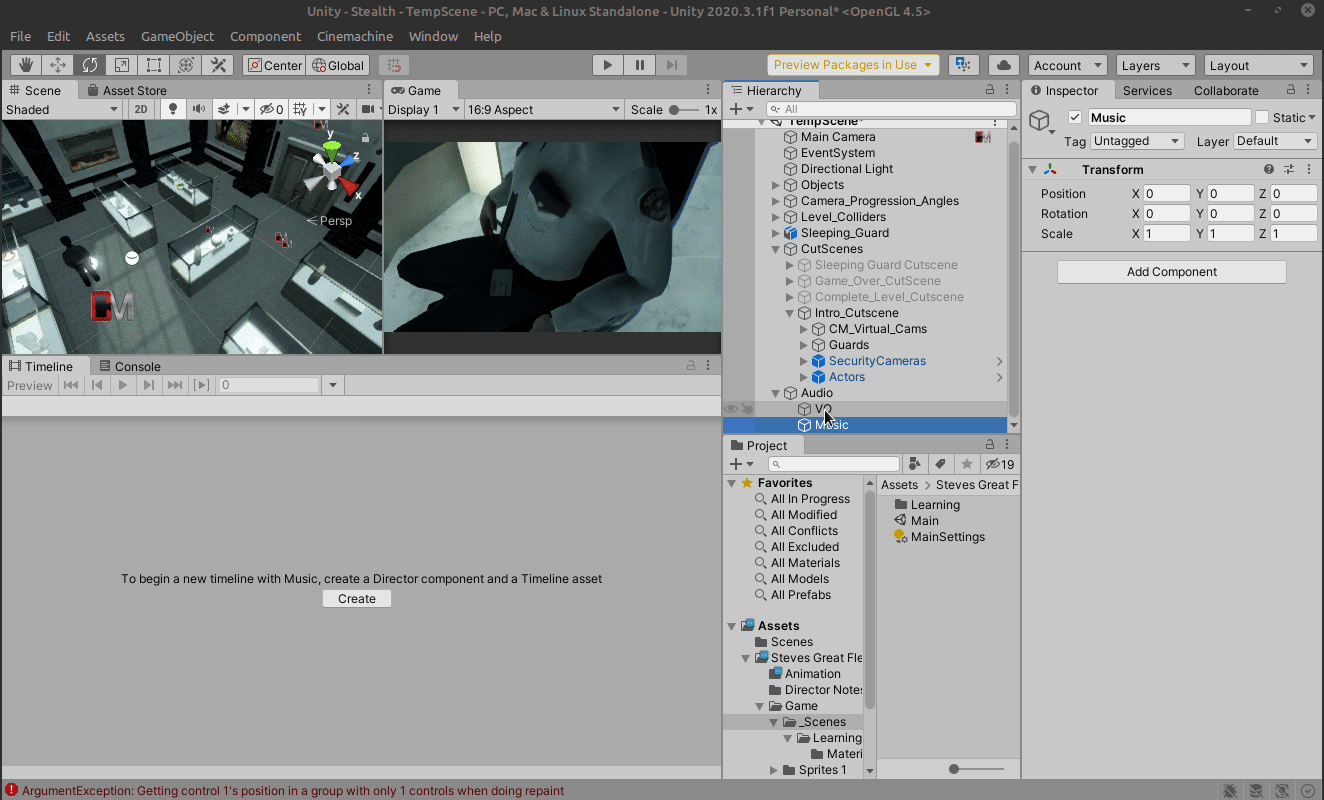Select the Hand tool in the toolbar

[26, 65]
